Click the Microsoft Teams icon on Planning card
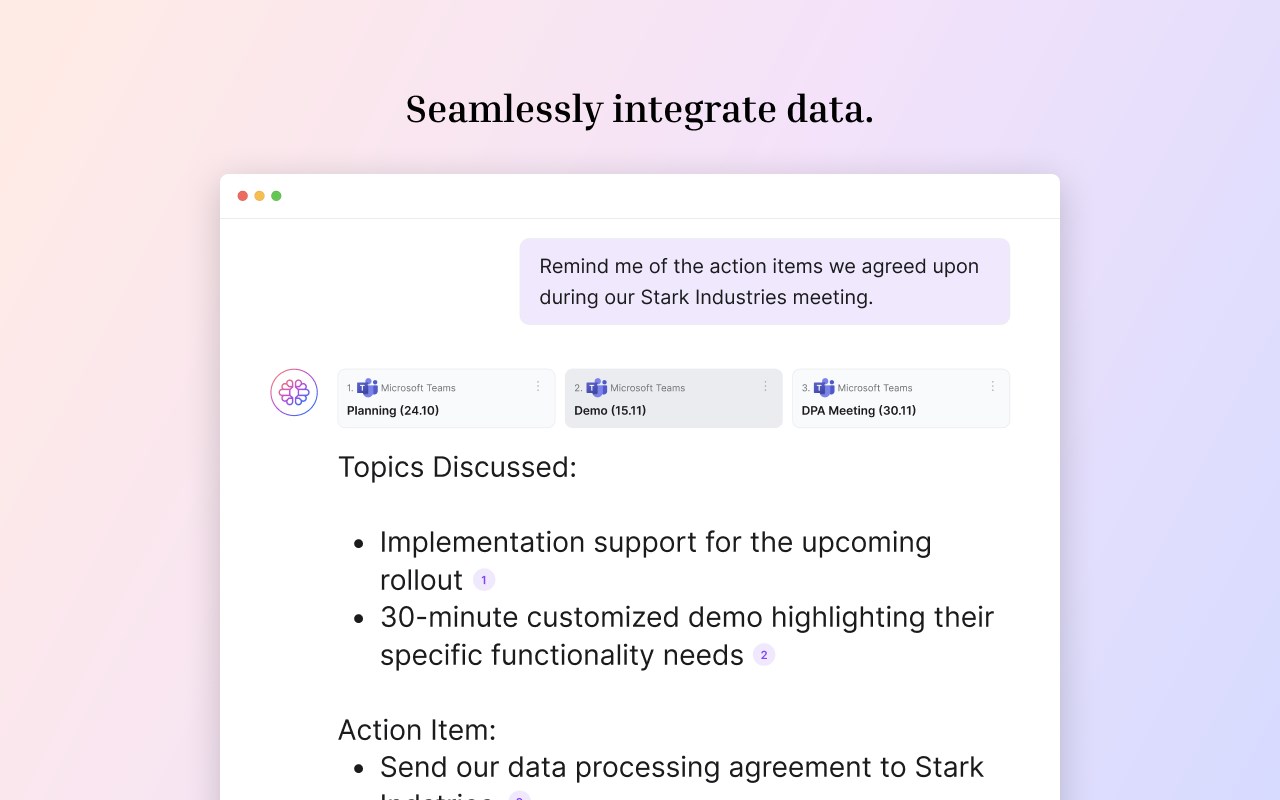 (367, 388)
